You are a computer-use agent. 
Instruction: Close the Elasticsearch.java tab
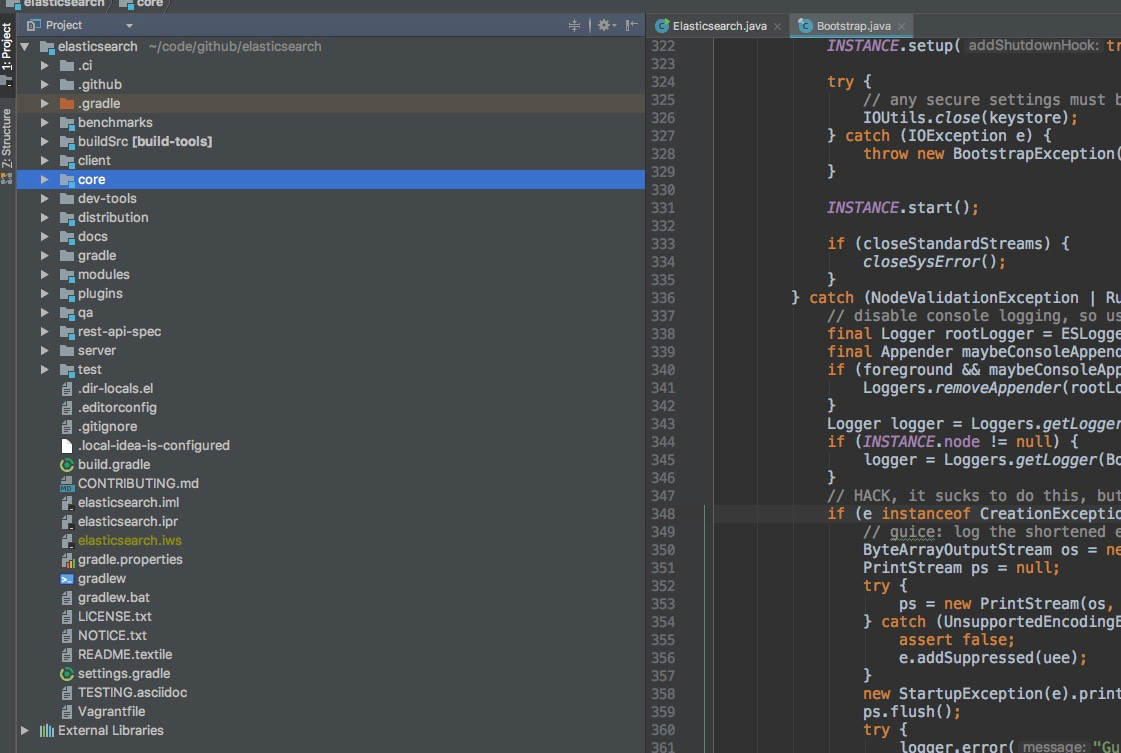(777, 26)
